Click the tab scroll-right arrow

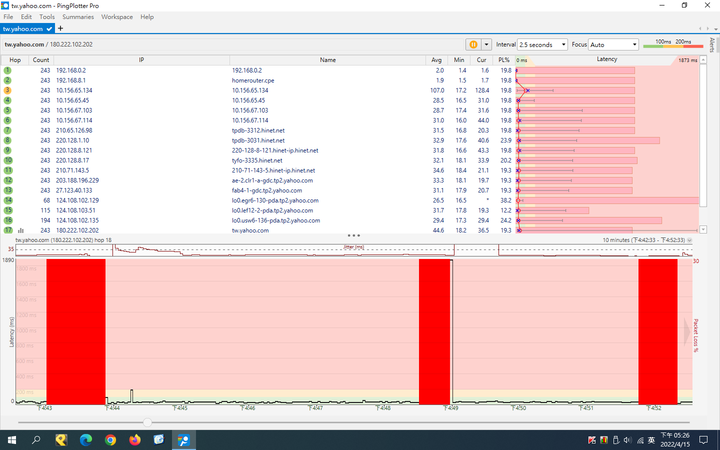pos(708,28)
